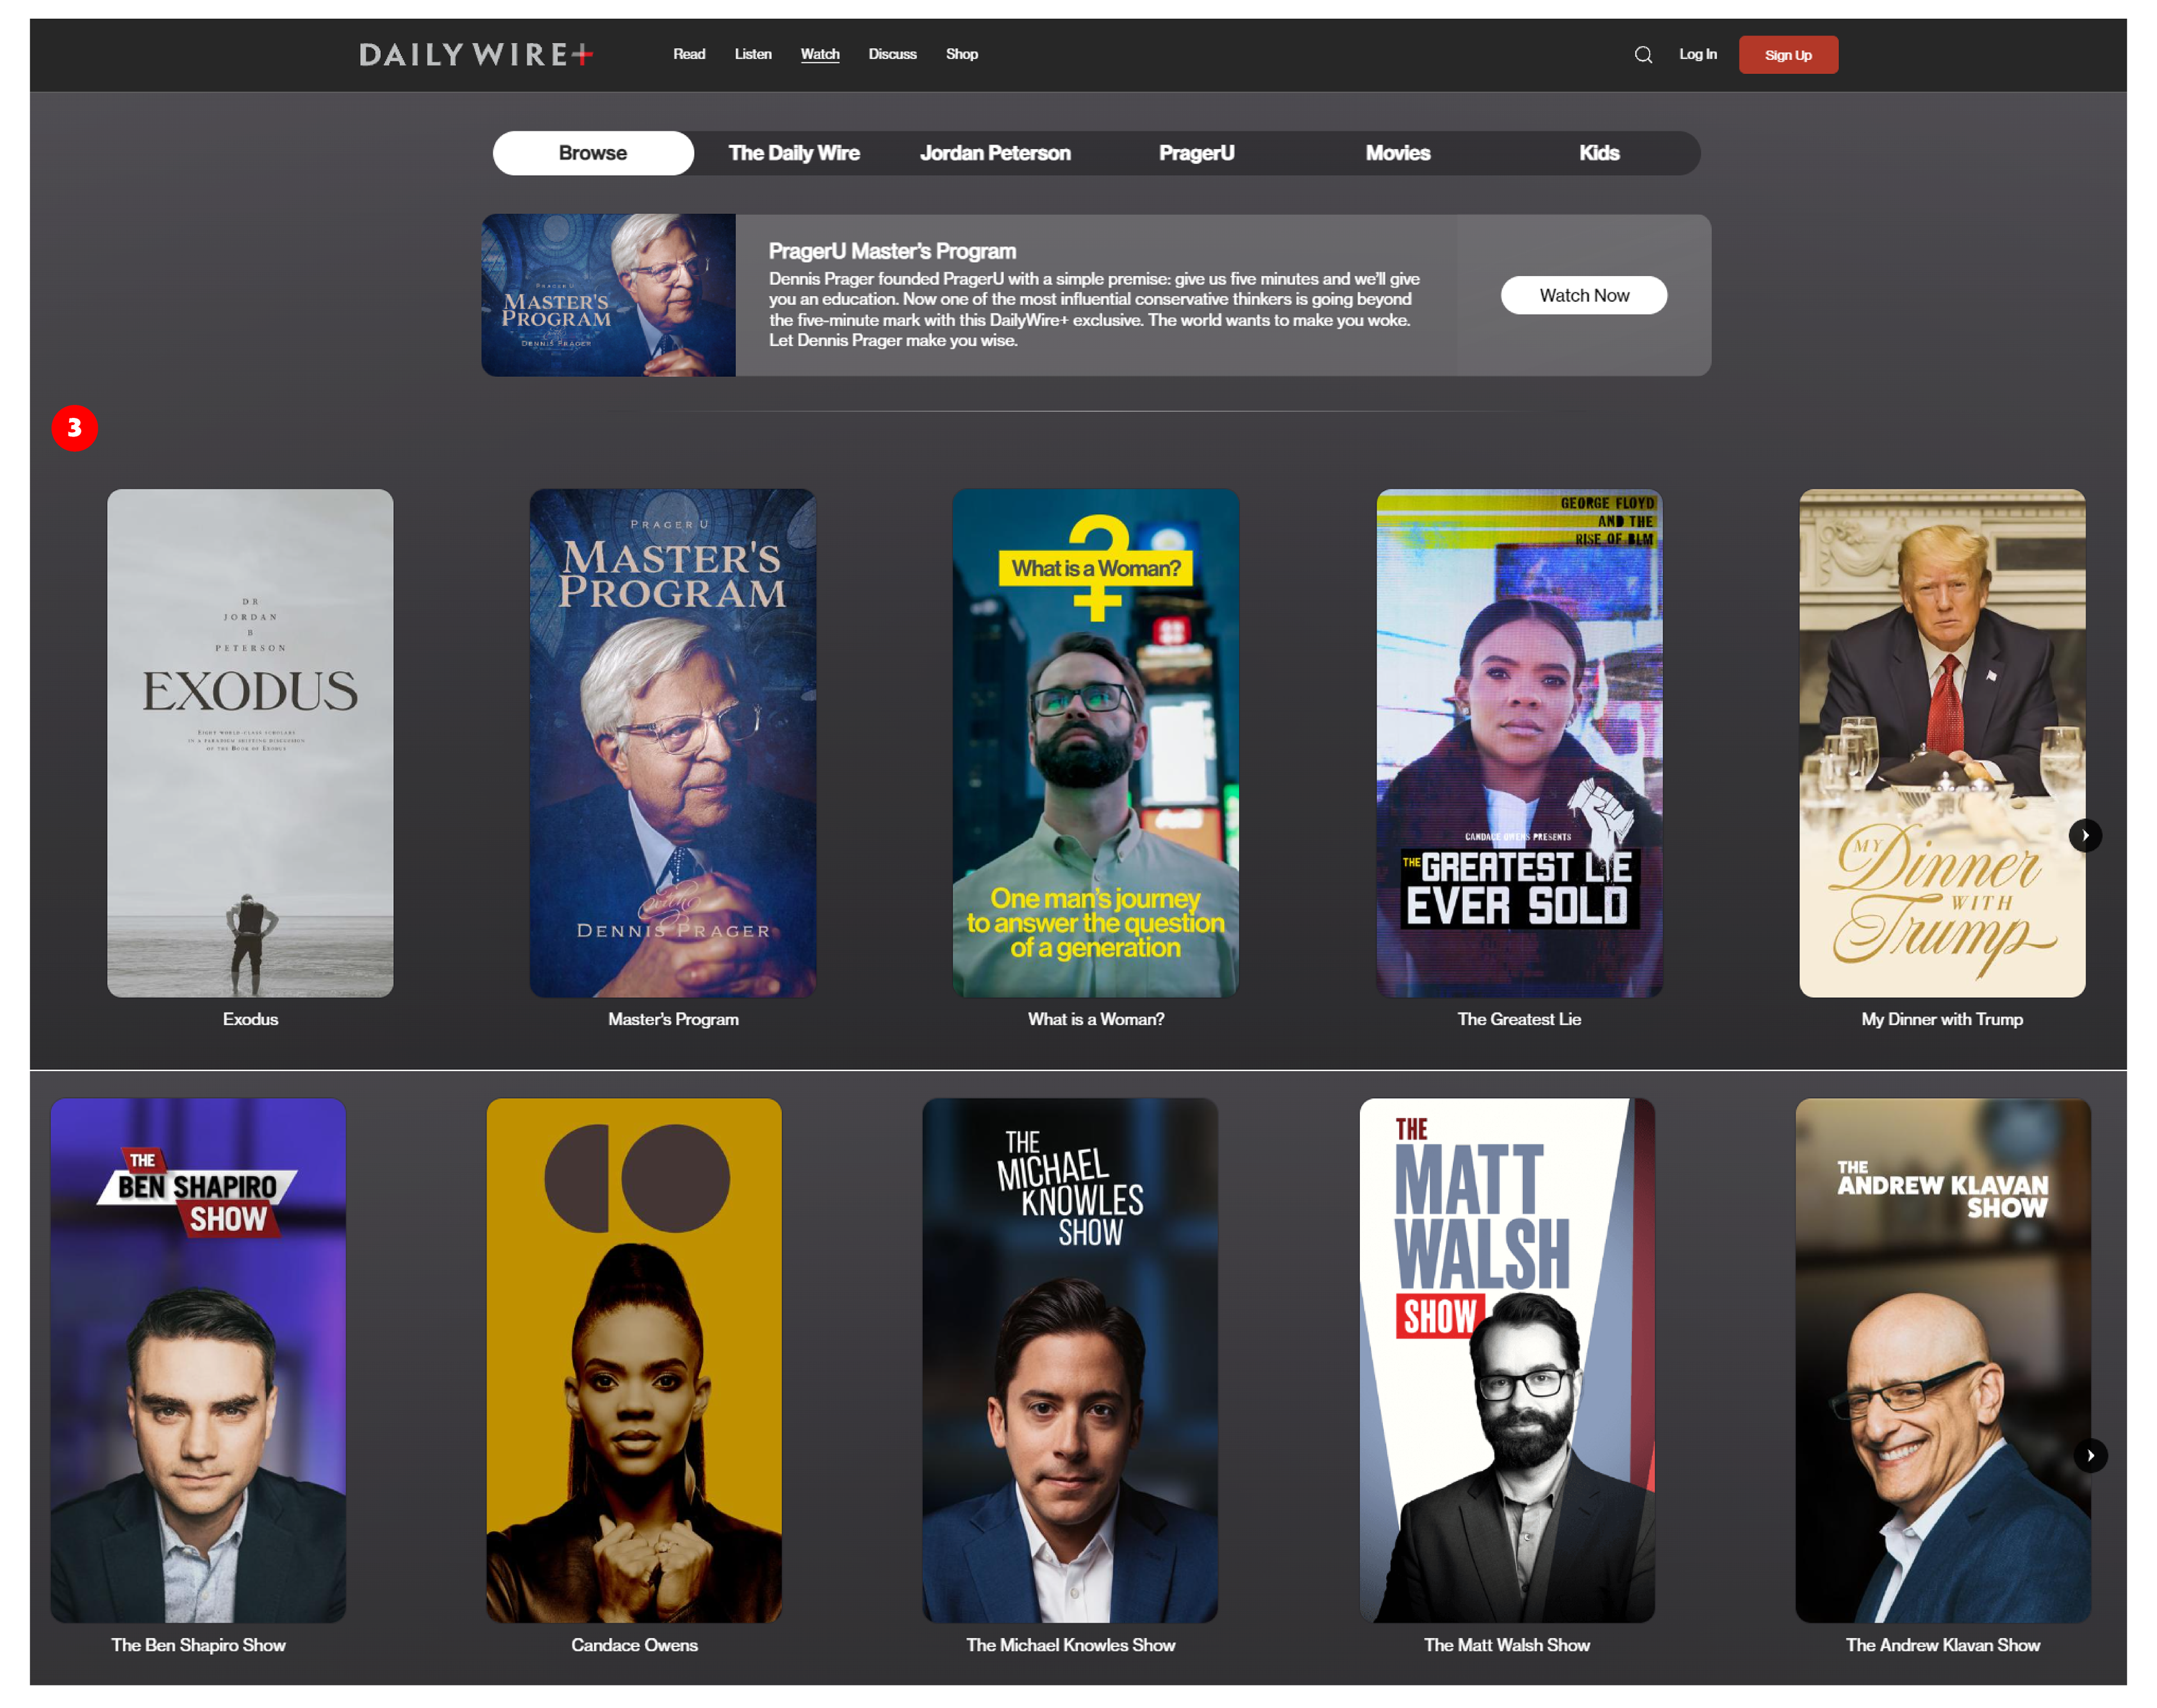Open the Shop menu item
This screenshot has width=2157, height=1708.
coord(961,54)
